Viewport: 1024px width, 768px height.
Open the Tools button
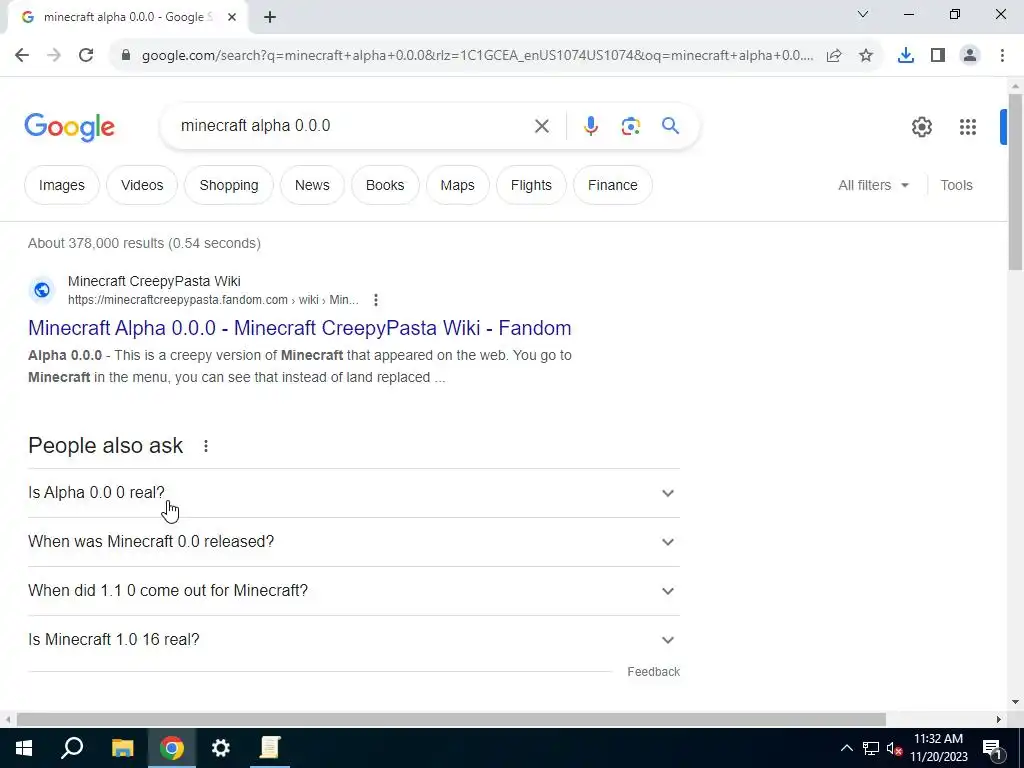click(956, 185)
